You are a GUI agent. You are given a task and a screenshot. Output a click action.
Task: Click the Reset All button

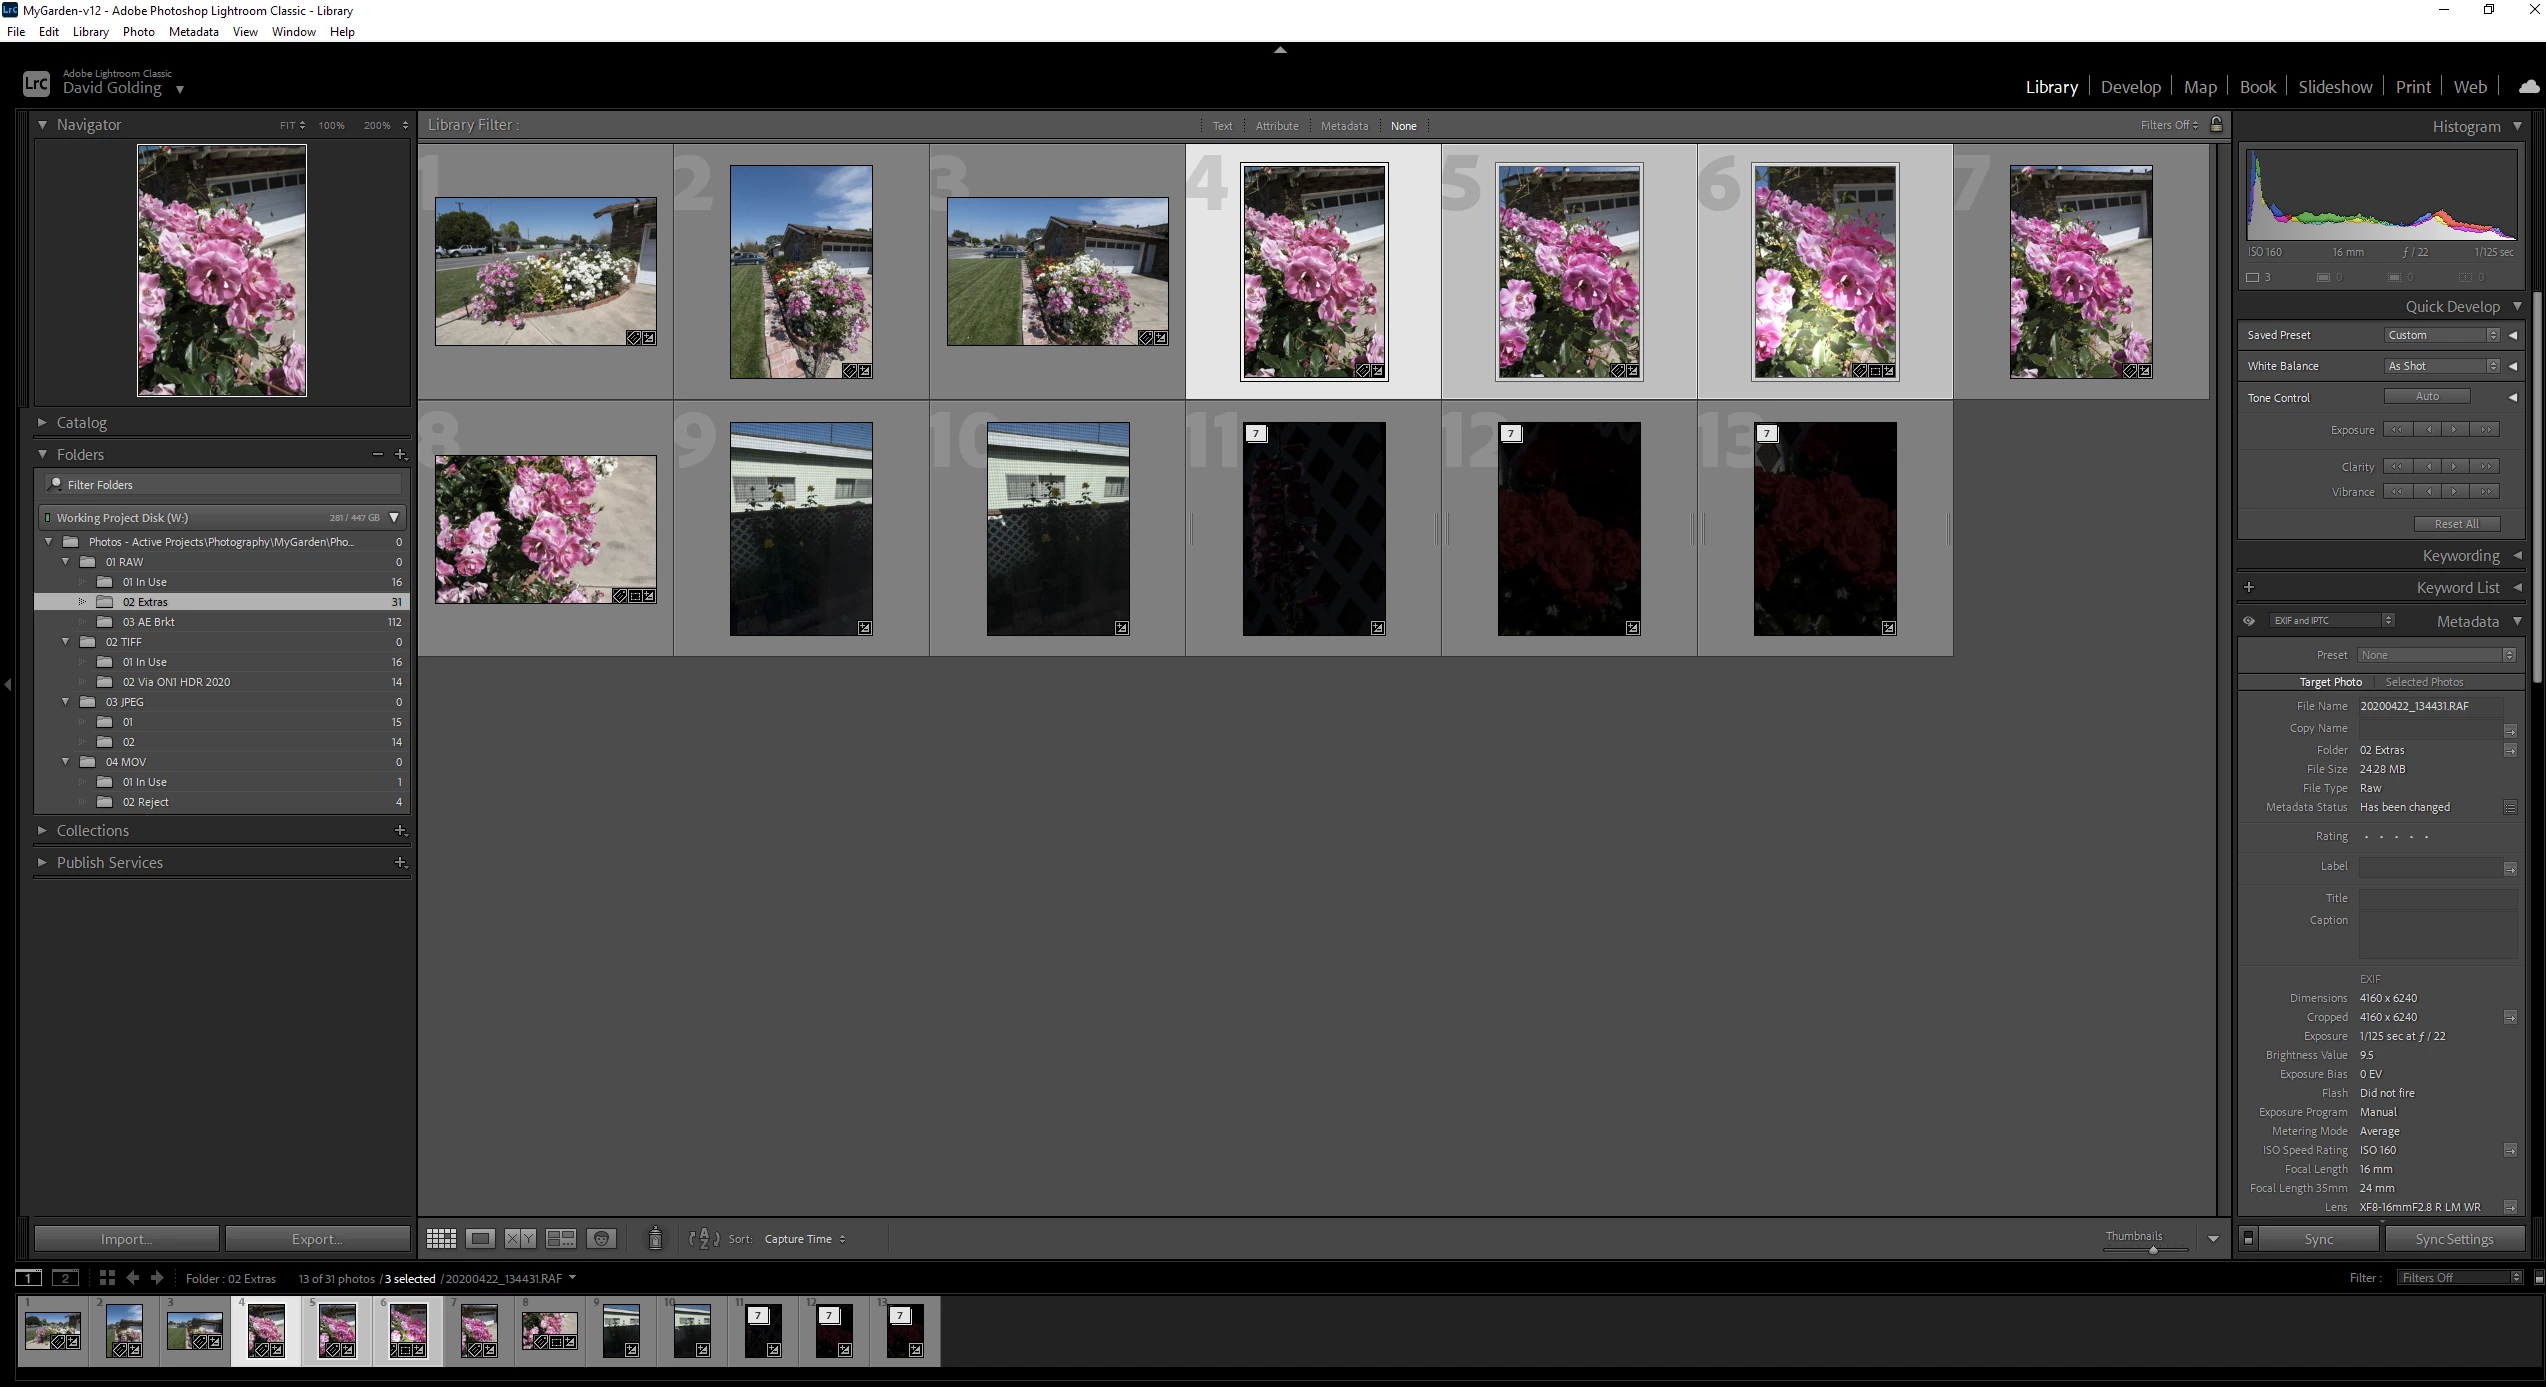2456,524
